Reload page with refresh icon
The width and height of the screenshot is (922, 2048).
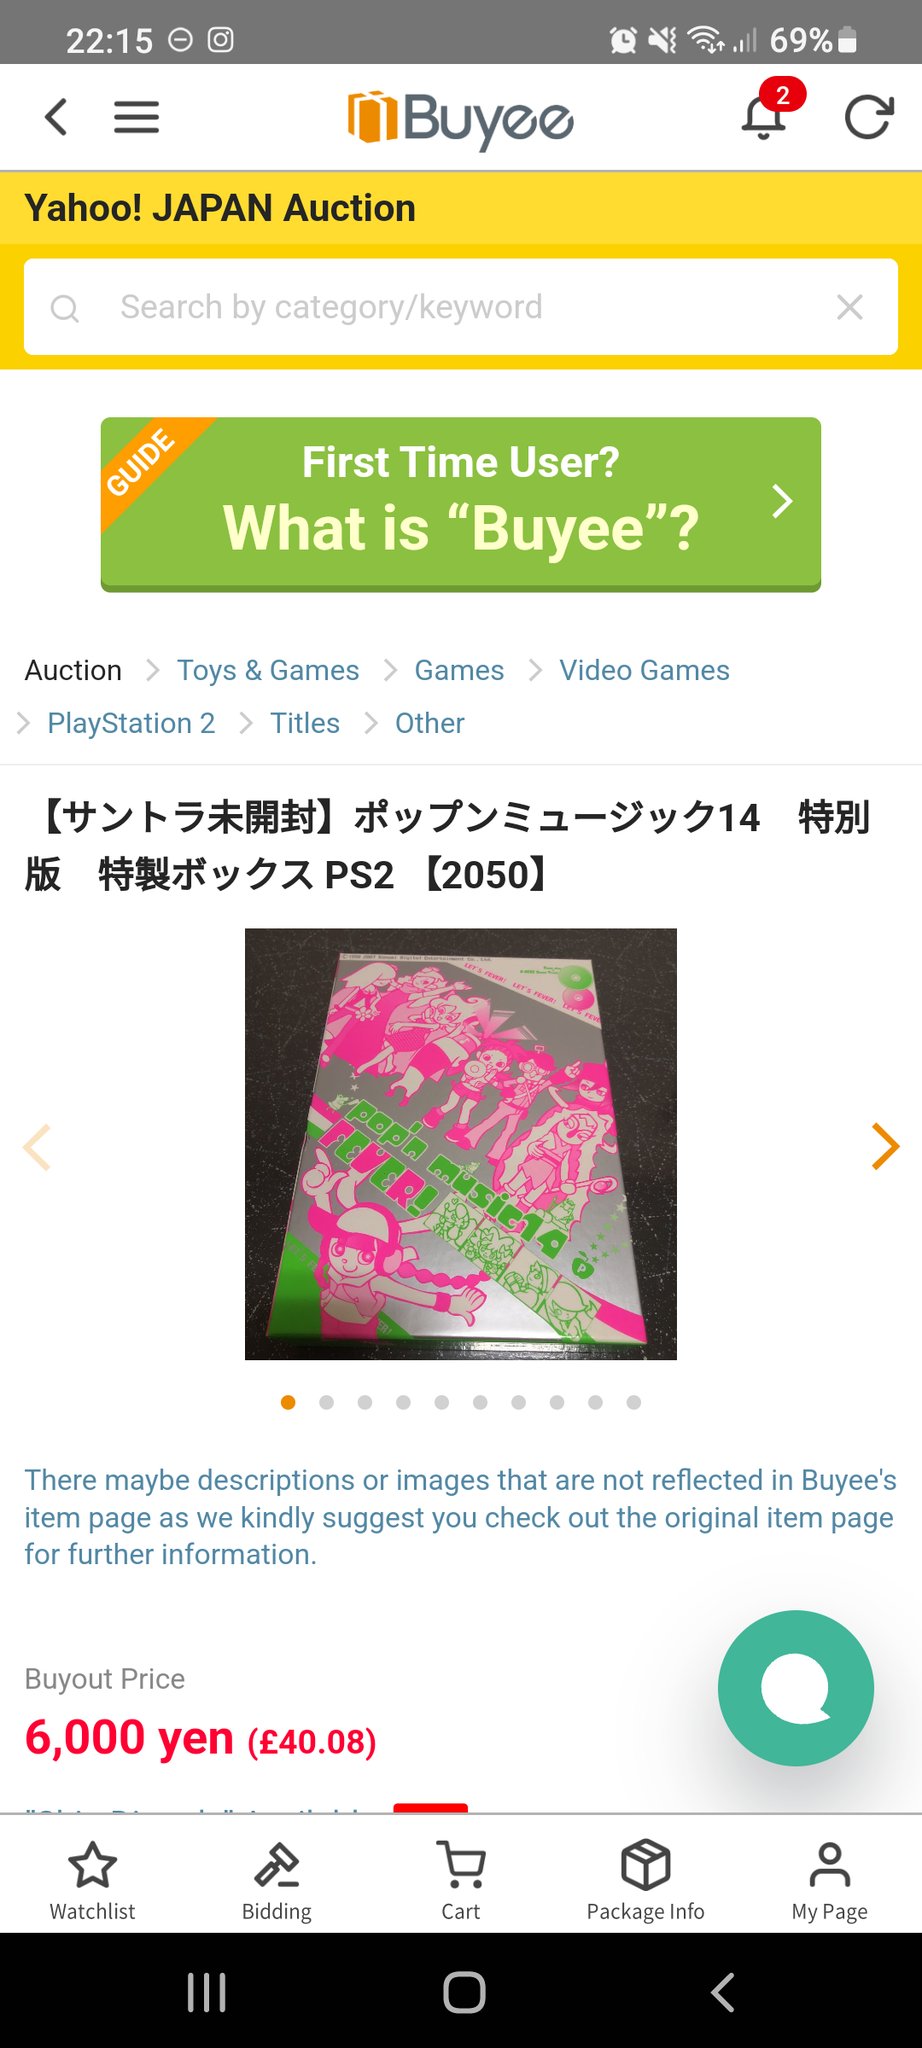(867, 117)
